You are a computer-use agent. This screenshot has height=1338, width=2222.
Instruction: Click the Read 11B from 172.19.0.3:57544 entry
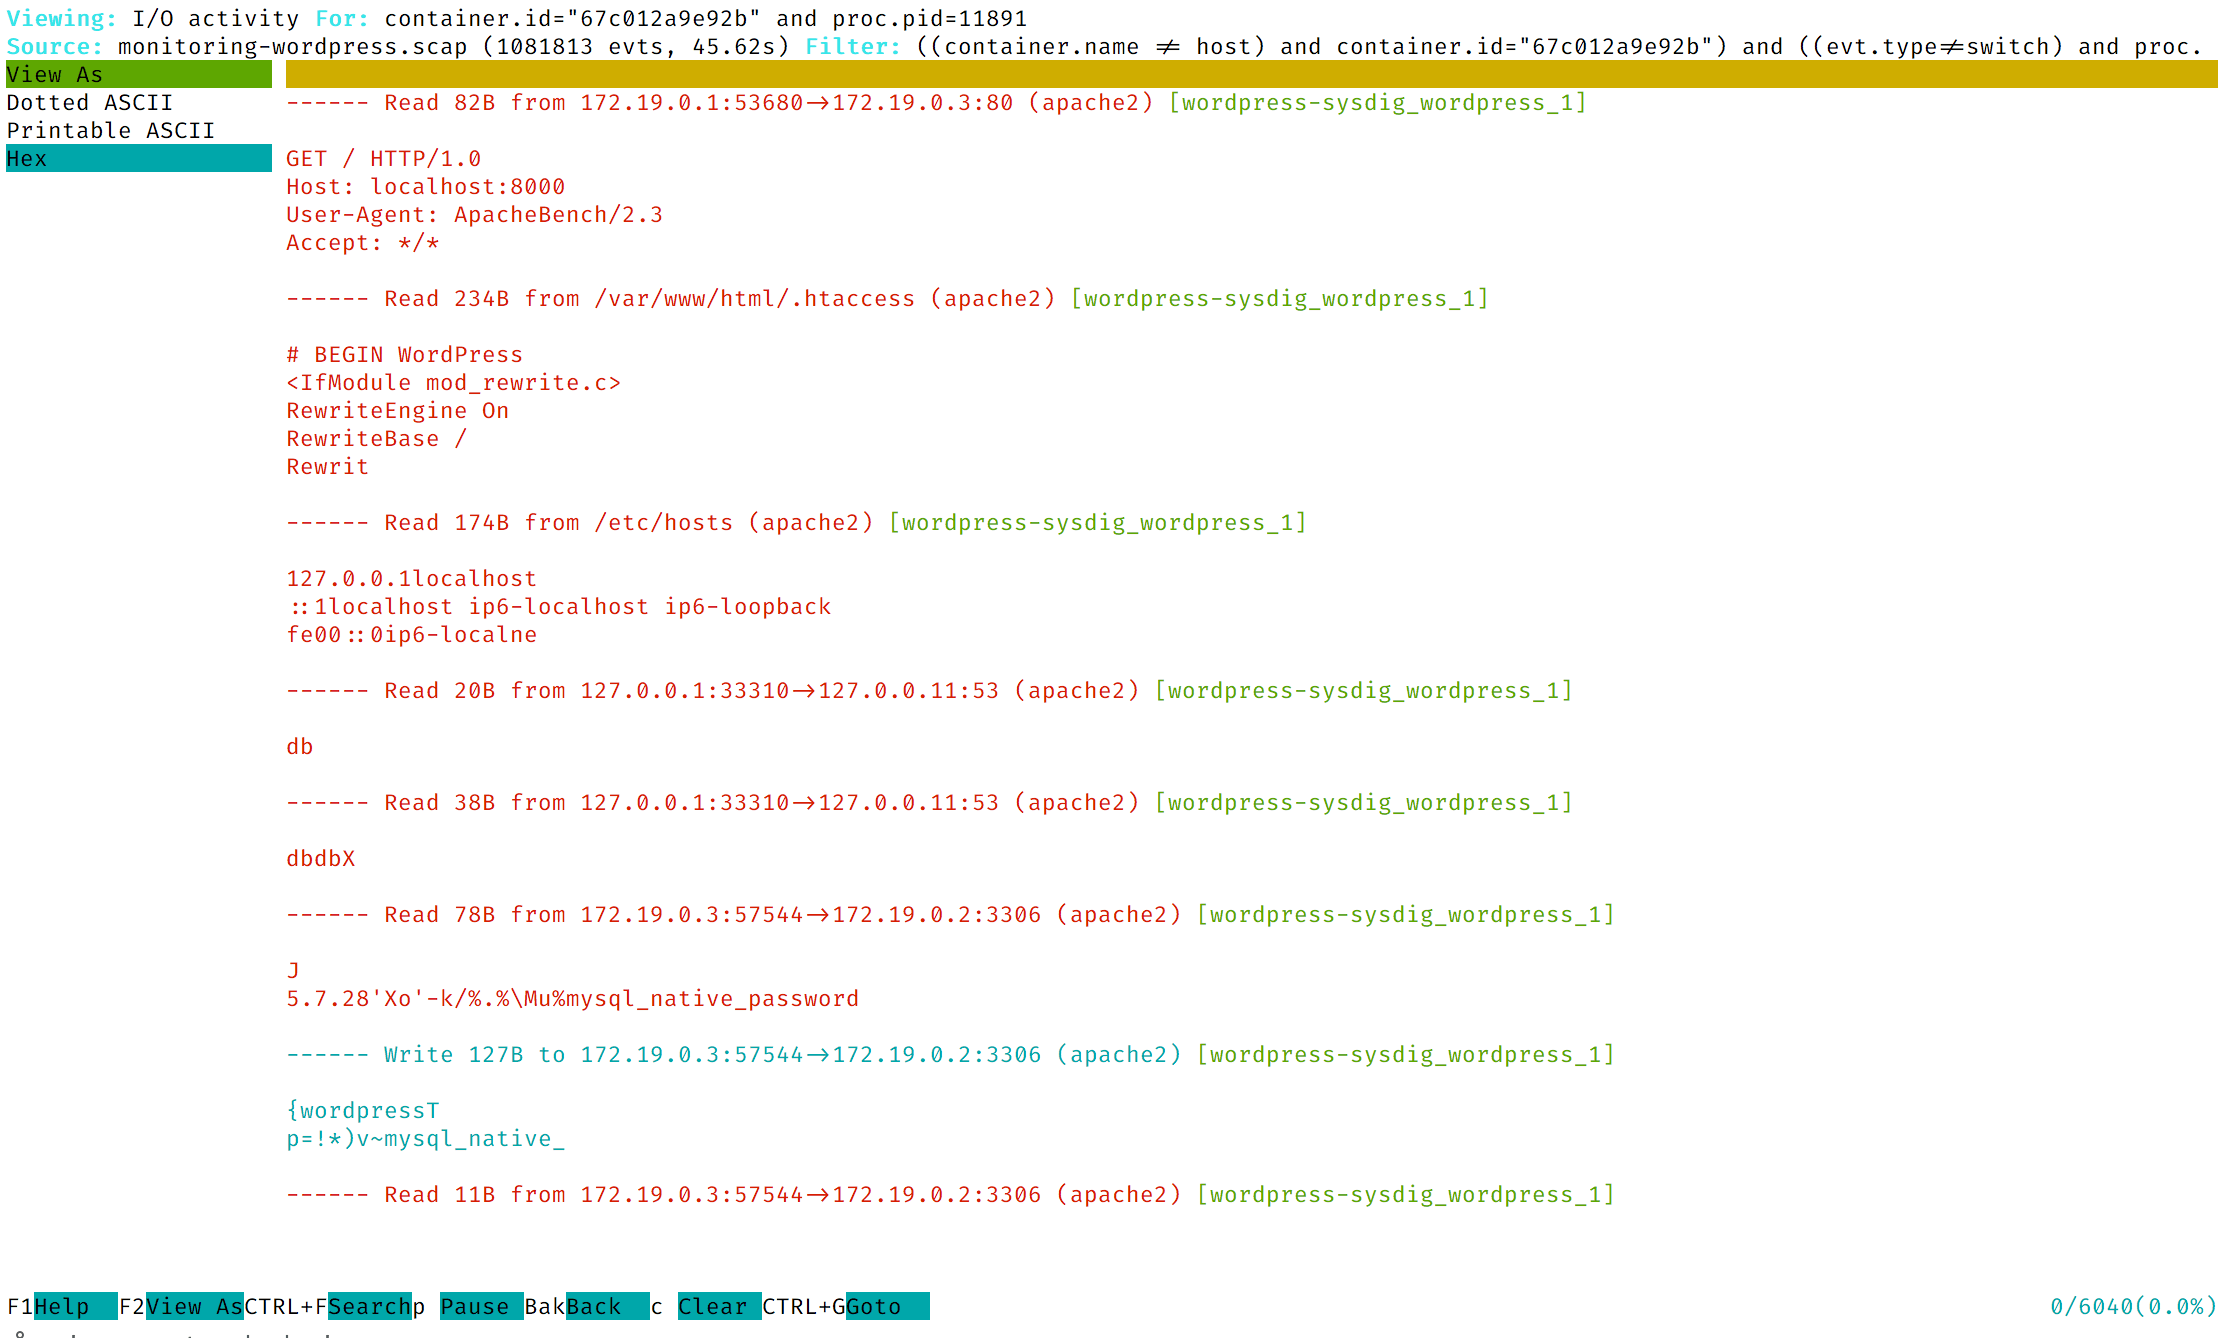[x=950, y=1194]
